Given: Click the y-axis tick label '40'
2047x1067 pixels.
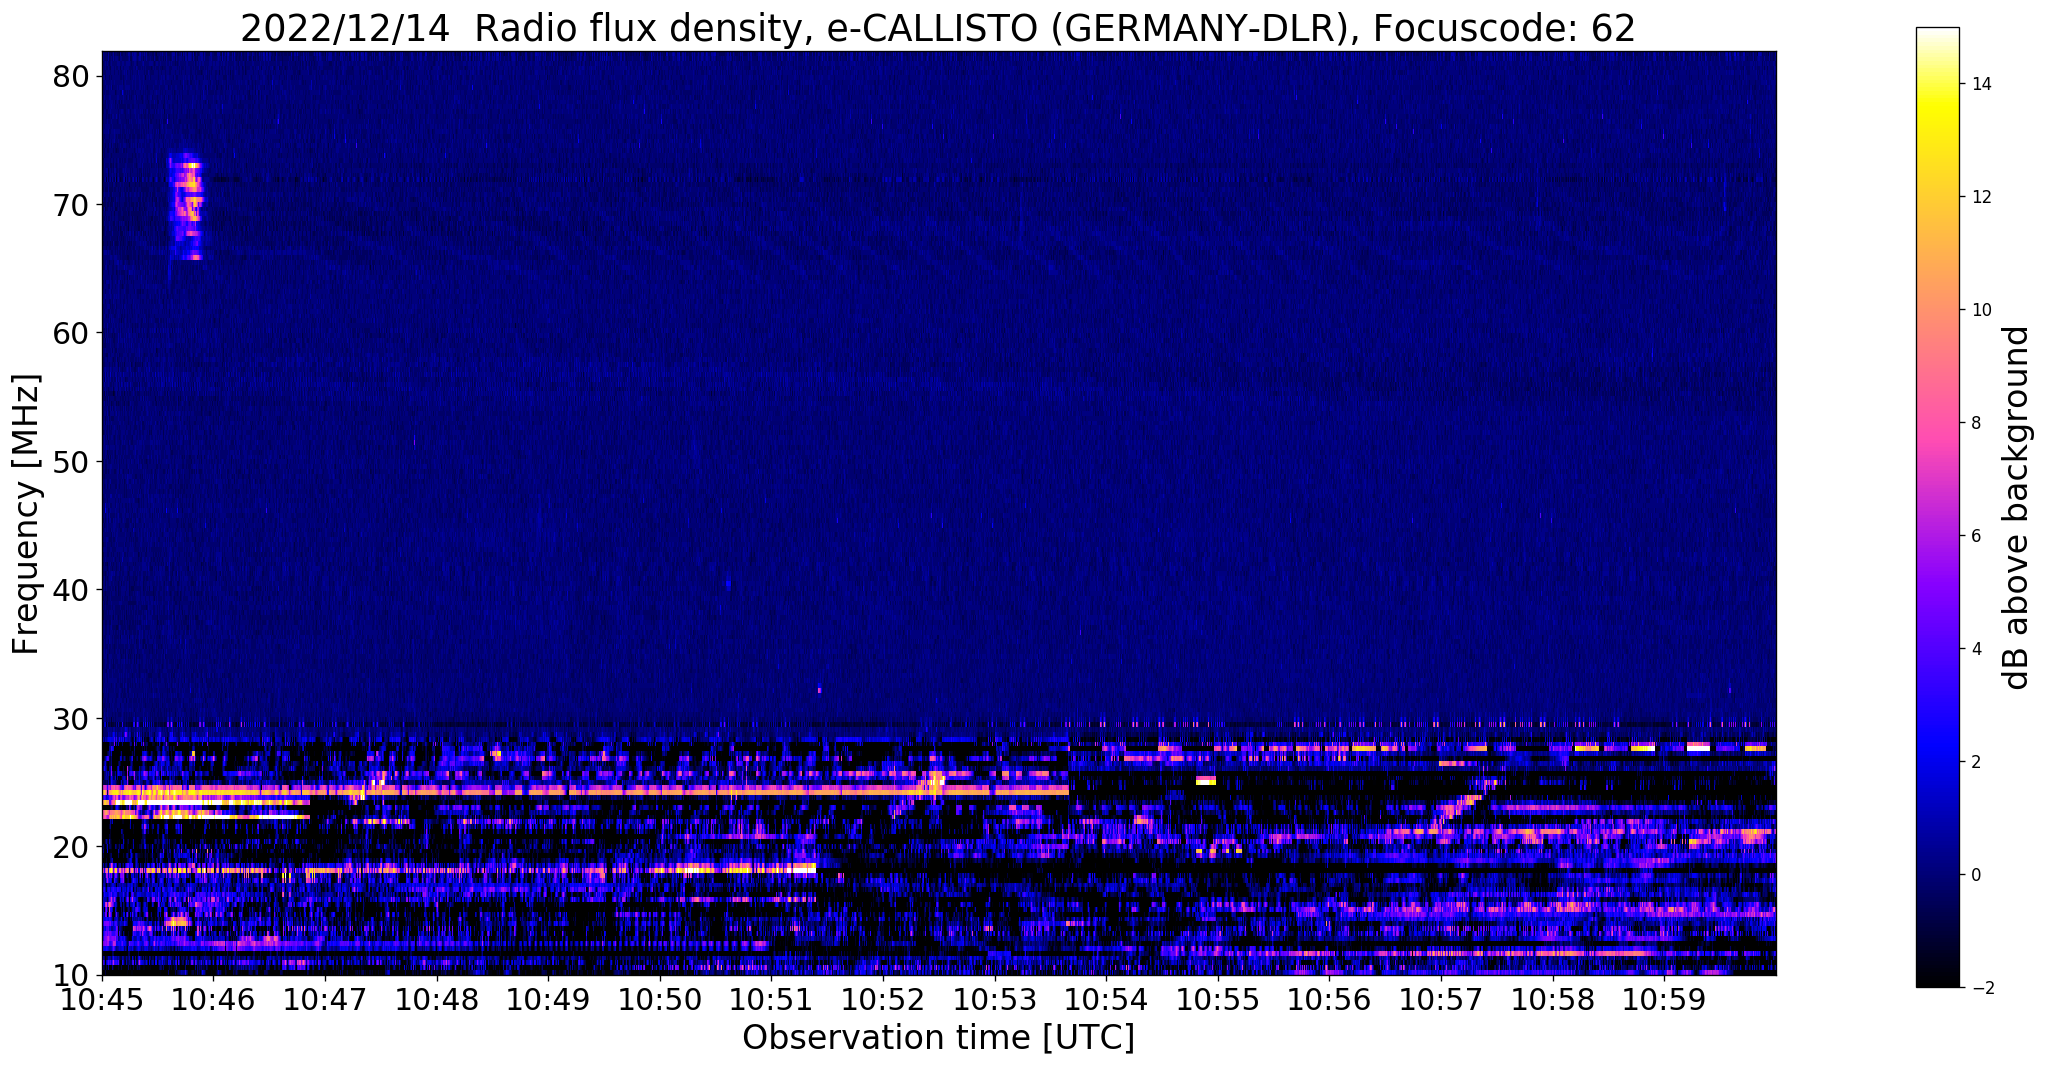Looking at the screenshot, I should coord(73,590).
